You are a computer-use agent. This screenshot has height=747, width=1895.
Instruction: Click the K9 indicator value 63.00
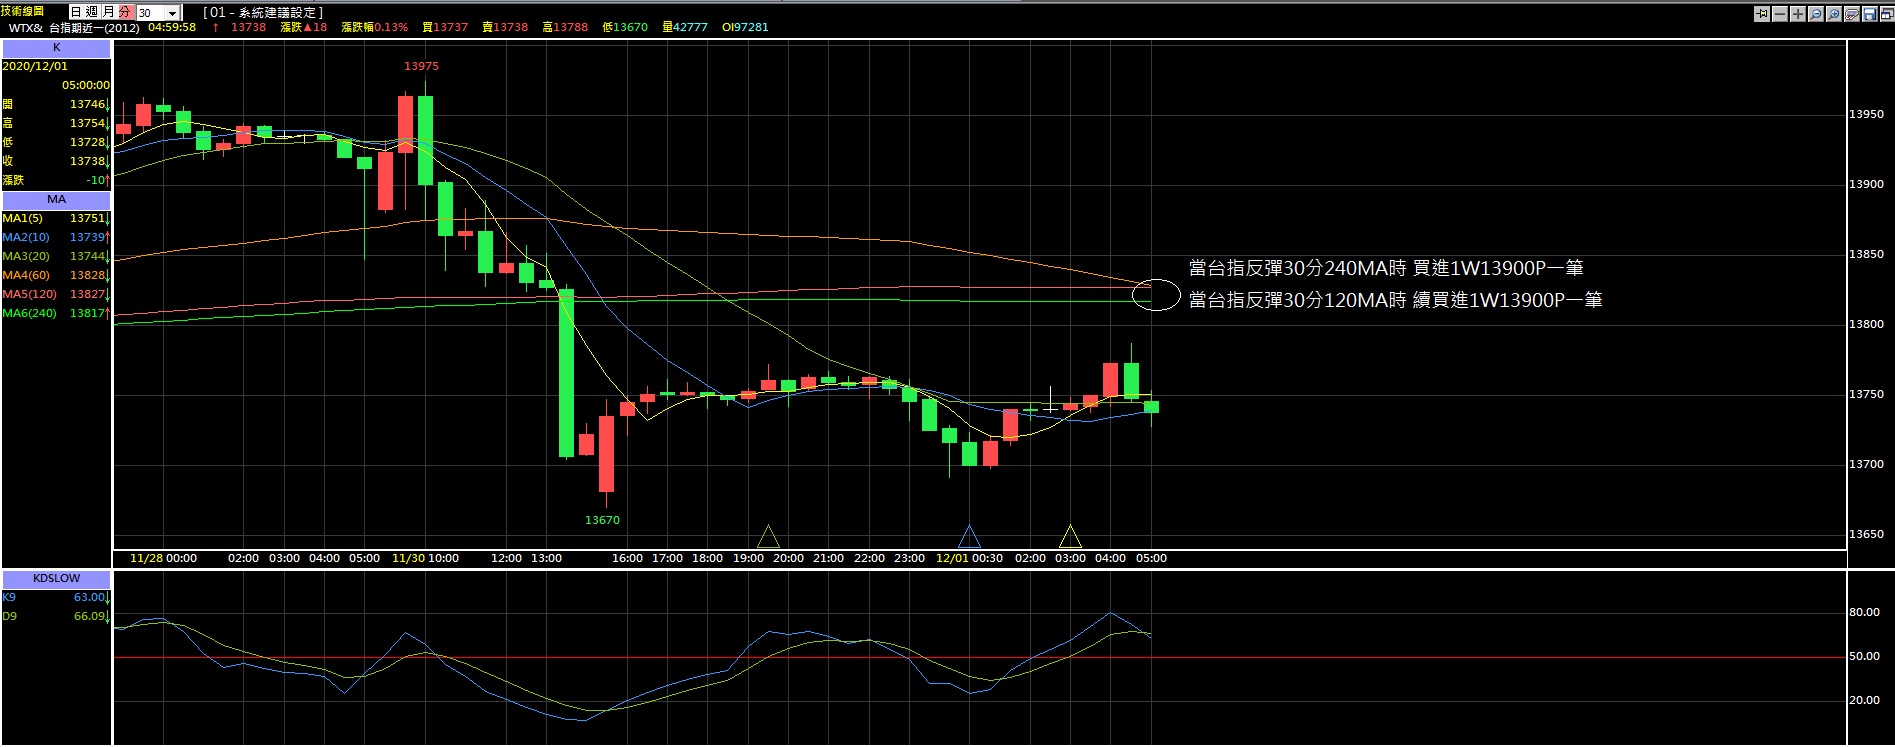89,597
